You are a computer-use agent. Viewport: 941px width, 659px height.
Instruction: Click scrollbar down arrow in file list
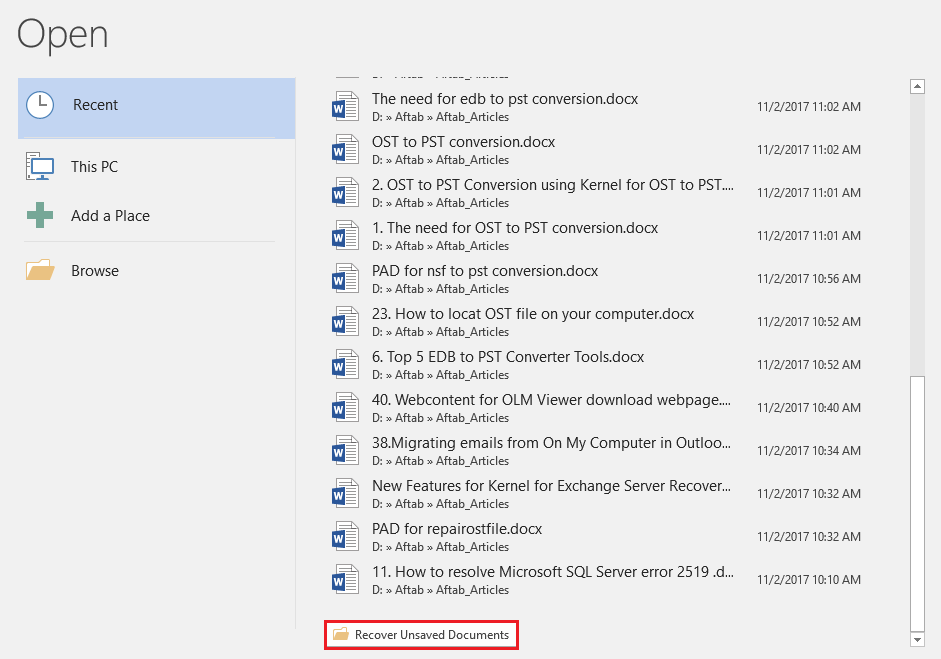(917, 640)
